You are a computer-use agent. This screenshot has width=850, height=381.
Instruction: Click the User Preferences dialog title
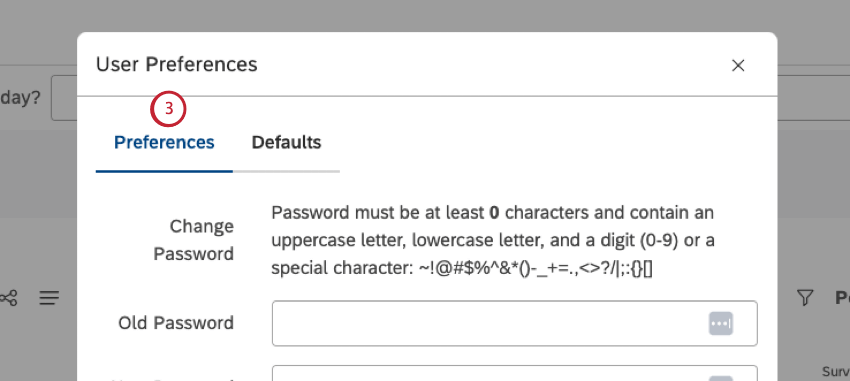(x=177, y=64)
